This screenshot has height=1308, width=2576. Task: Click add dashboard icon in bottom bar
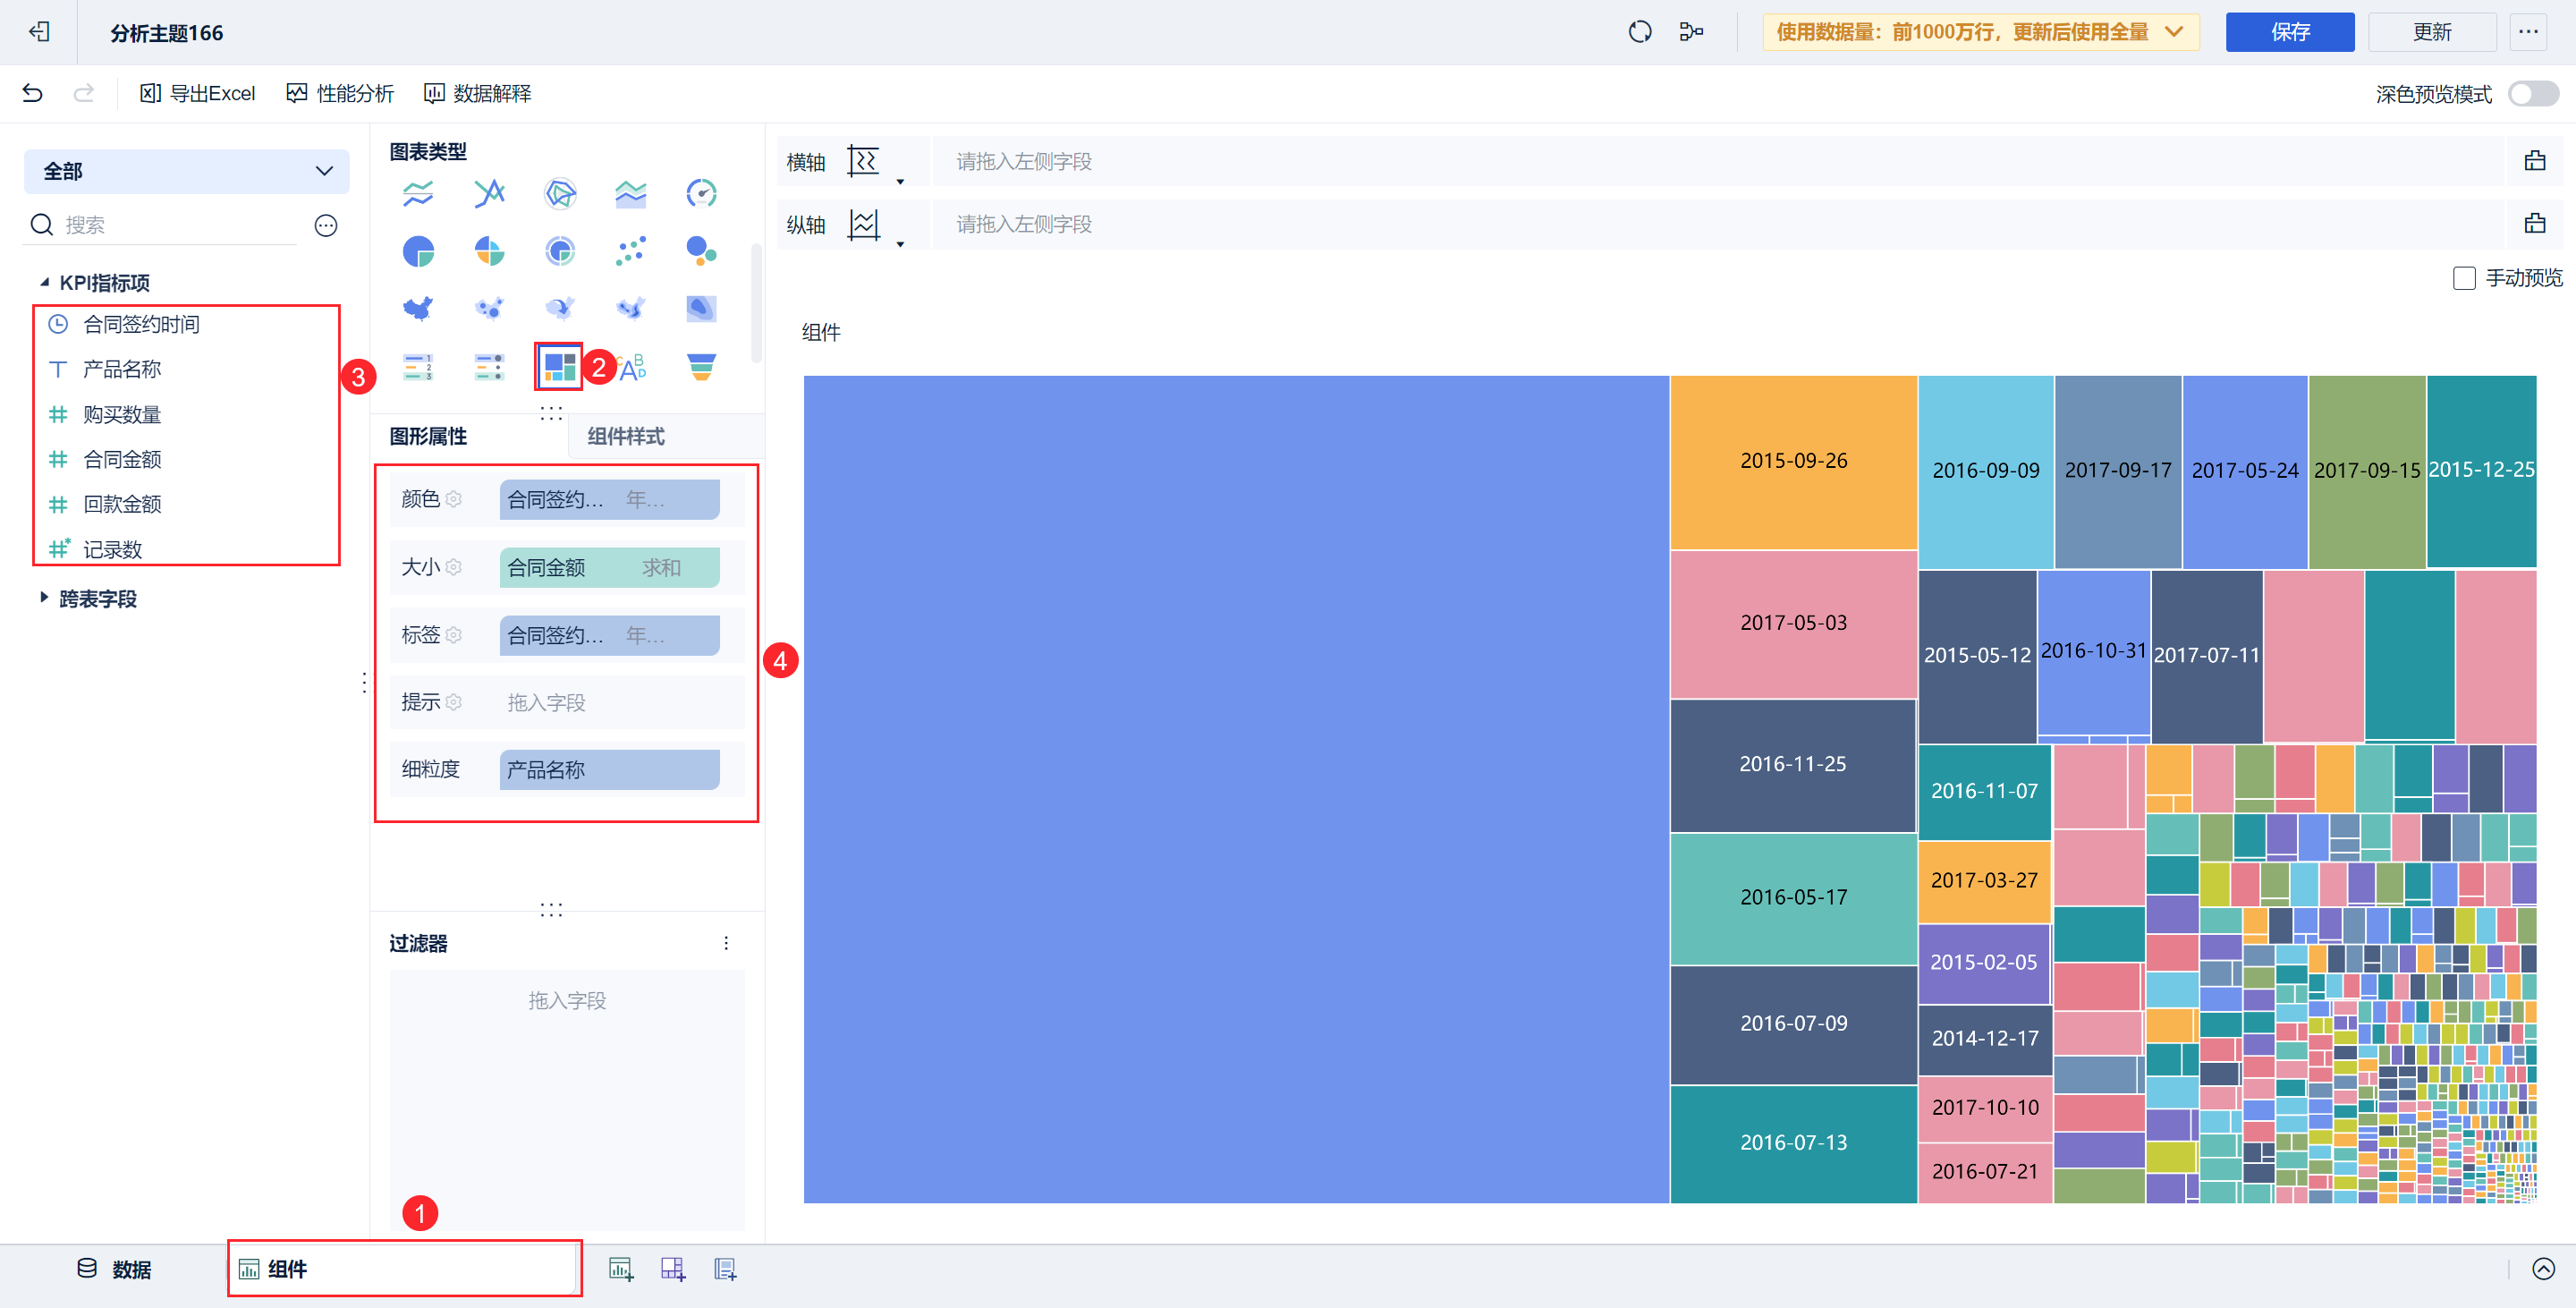[x=673, y=1269]
